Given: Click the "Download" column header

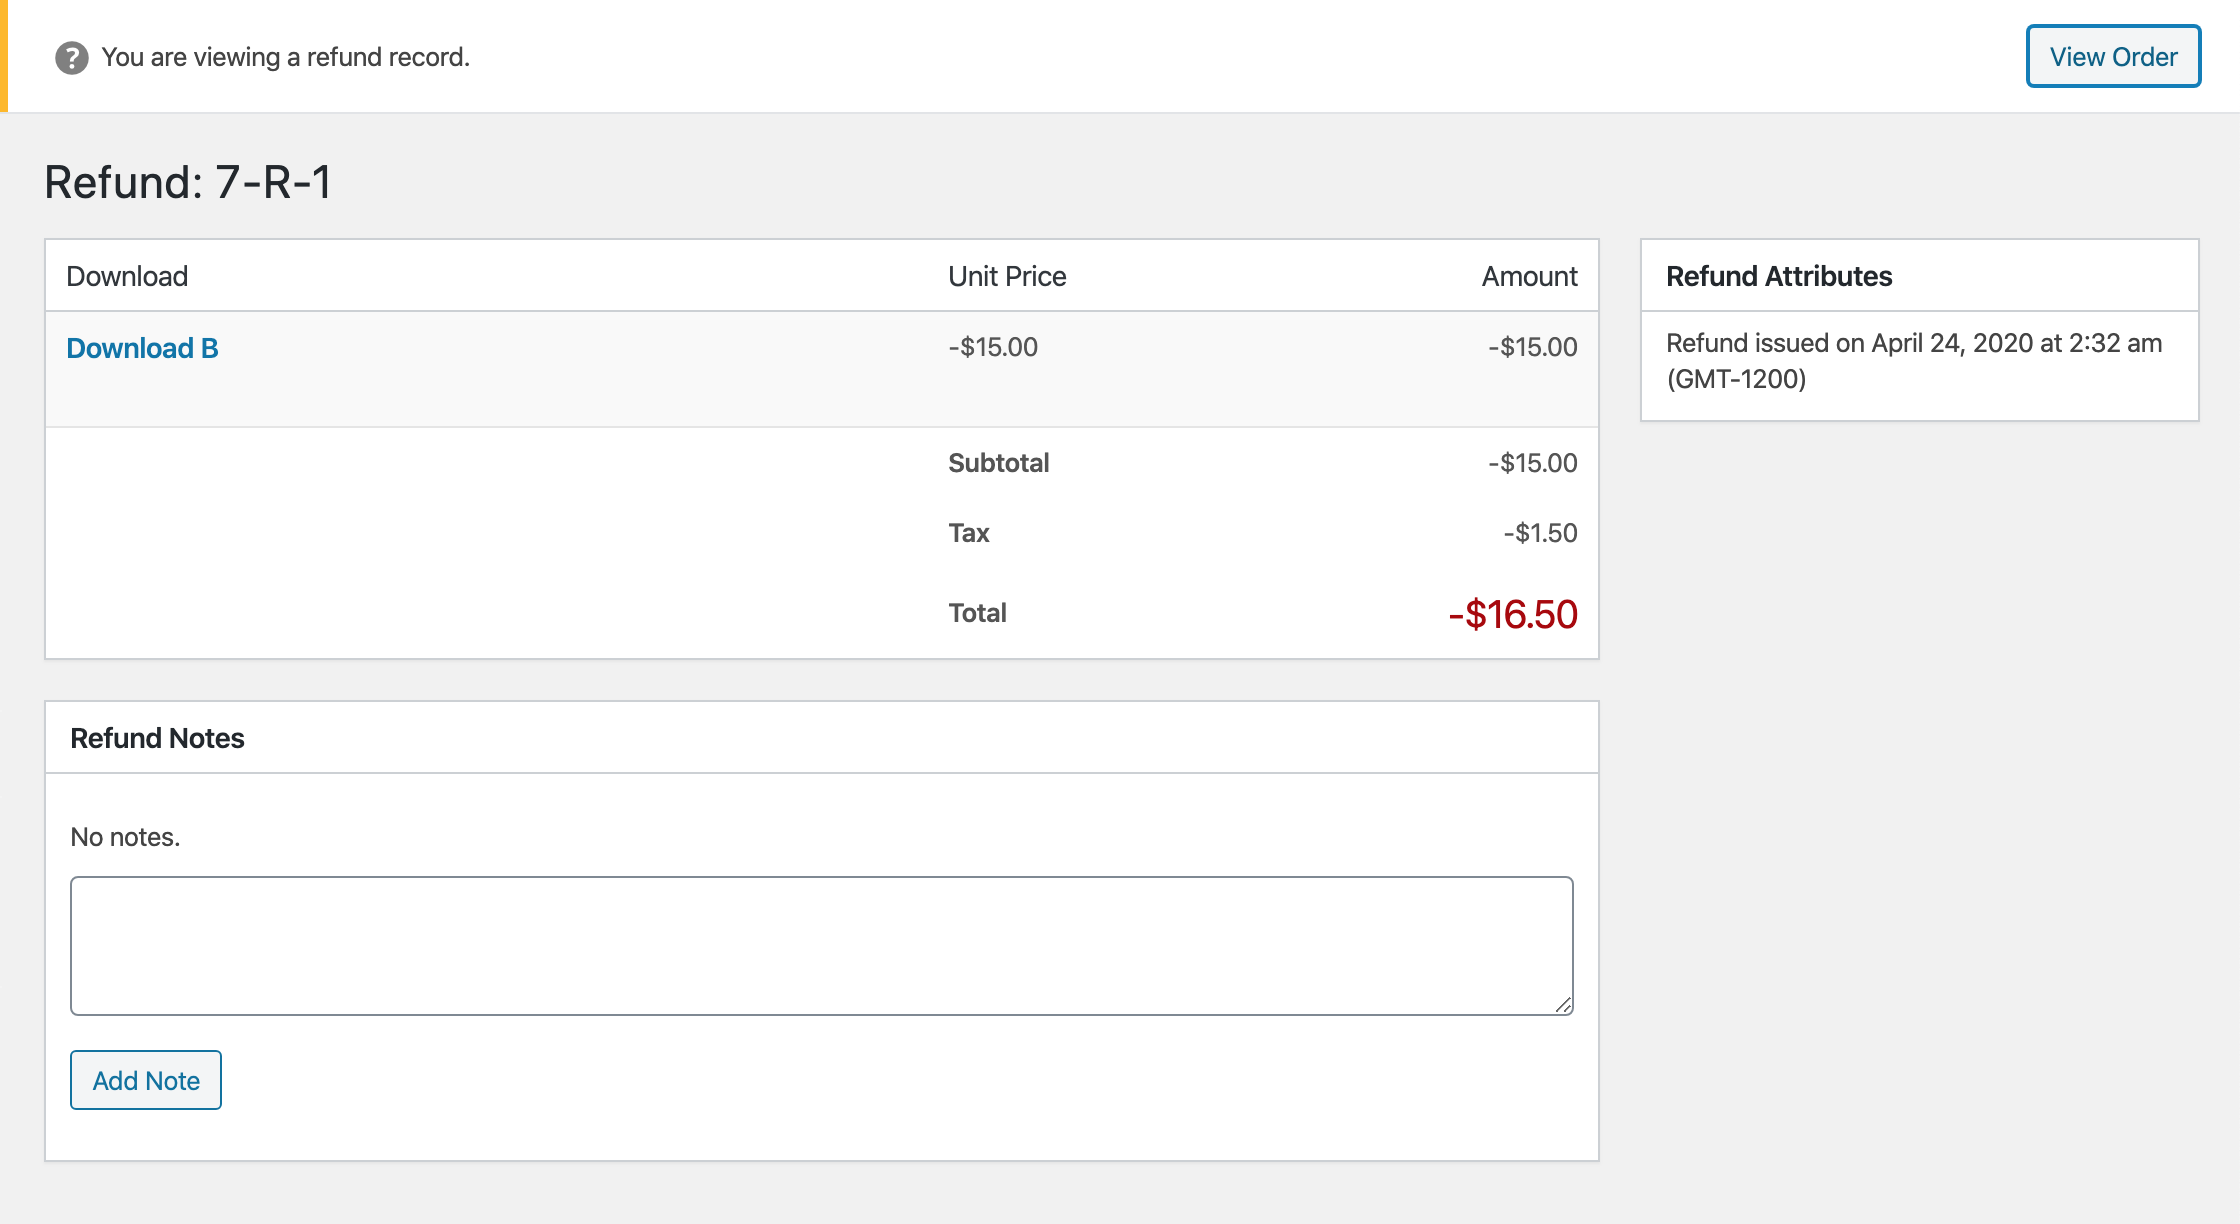Looking at the screenshot, I should (127, 276).
